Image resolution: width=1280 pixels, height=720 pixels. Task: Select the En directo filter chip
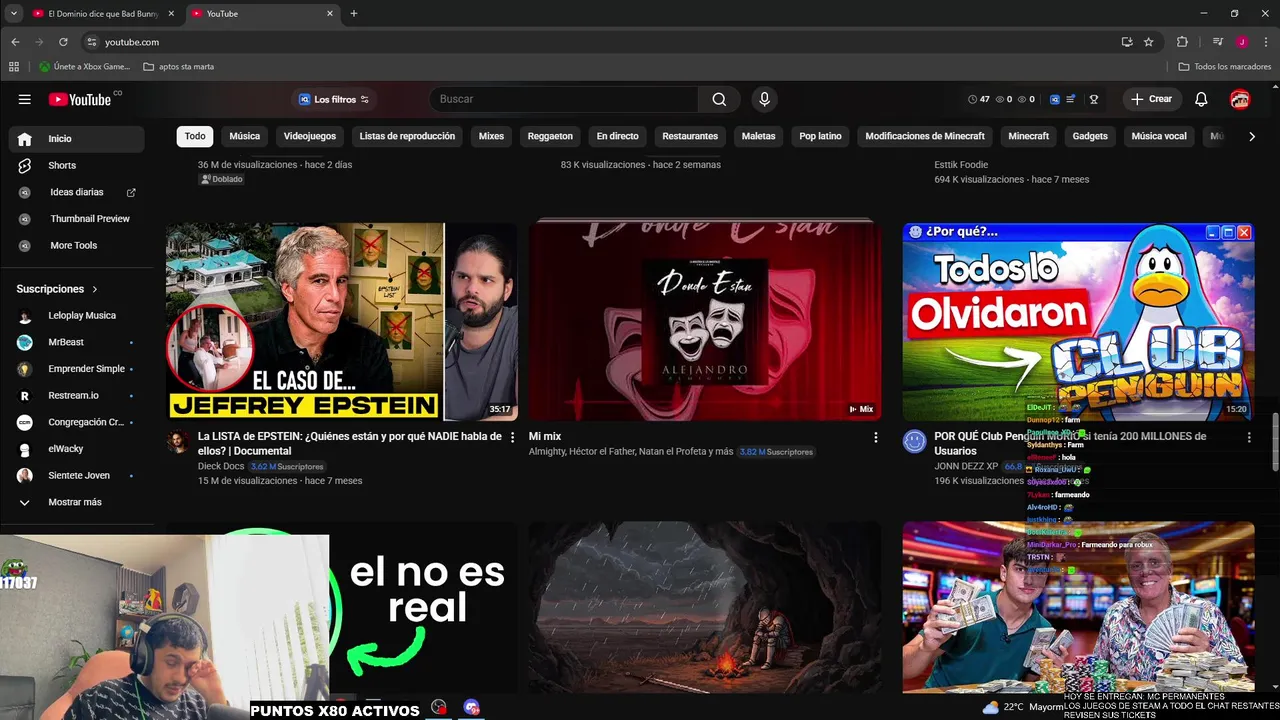[x=617, y=136]
